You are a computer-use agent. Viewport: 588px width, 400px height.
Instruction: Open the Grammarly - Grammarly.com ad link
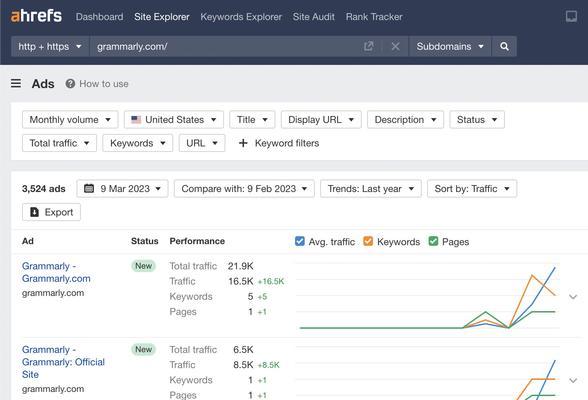pyautogui.click(x=56, y=272)
